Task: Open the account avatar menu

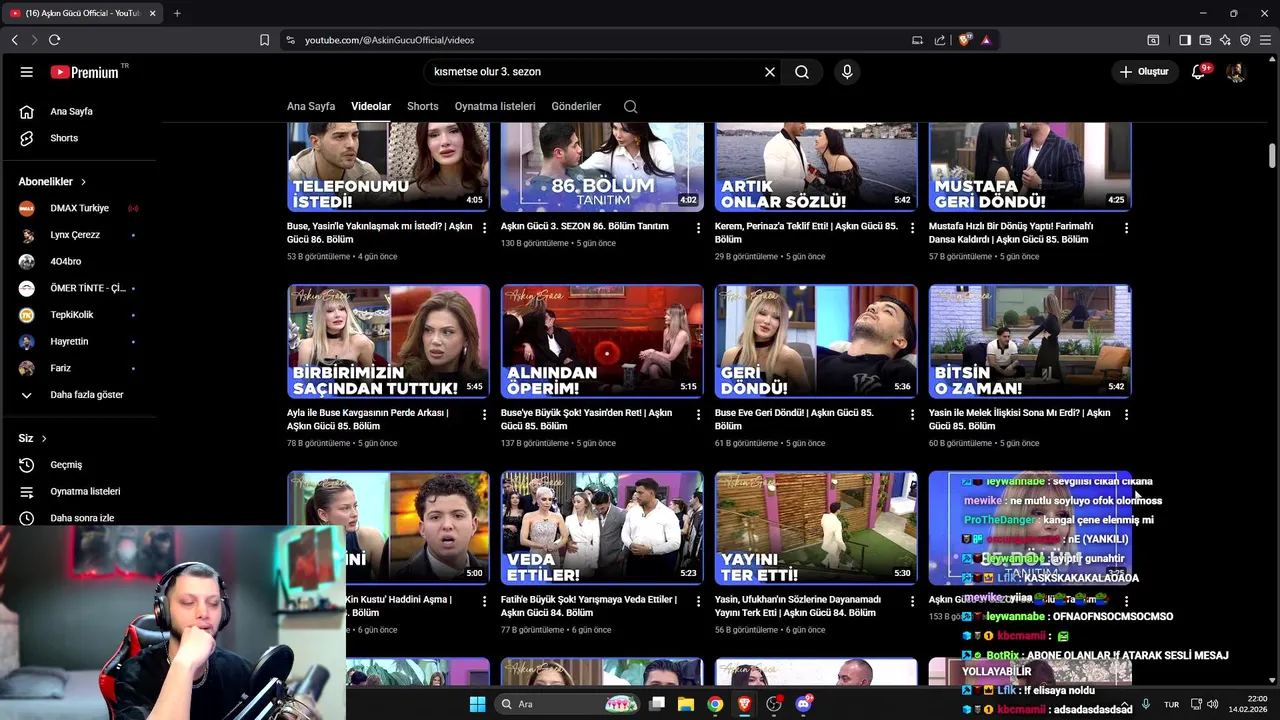Action: pyautogui.click(x=1236, y=72)
